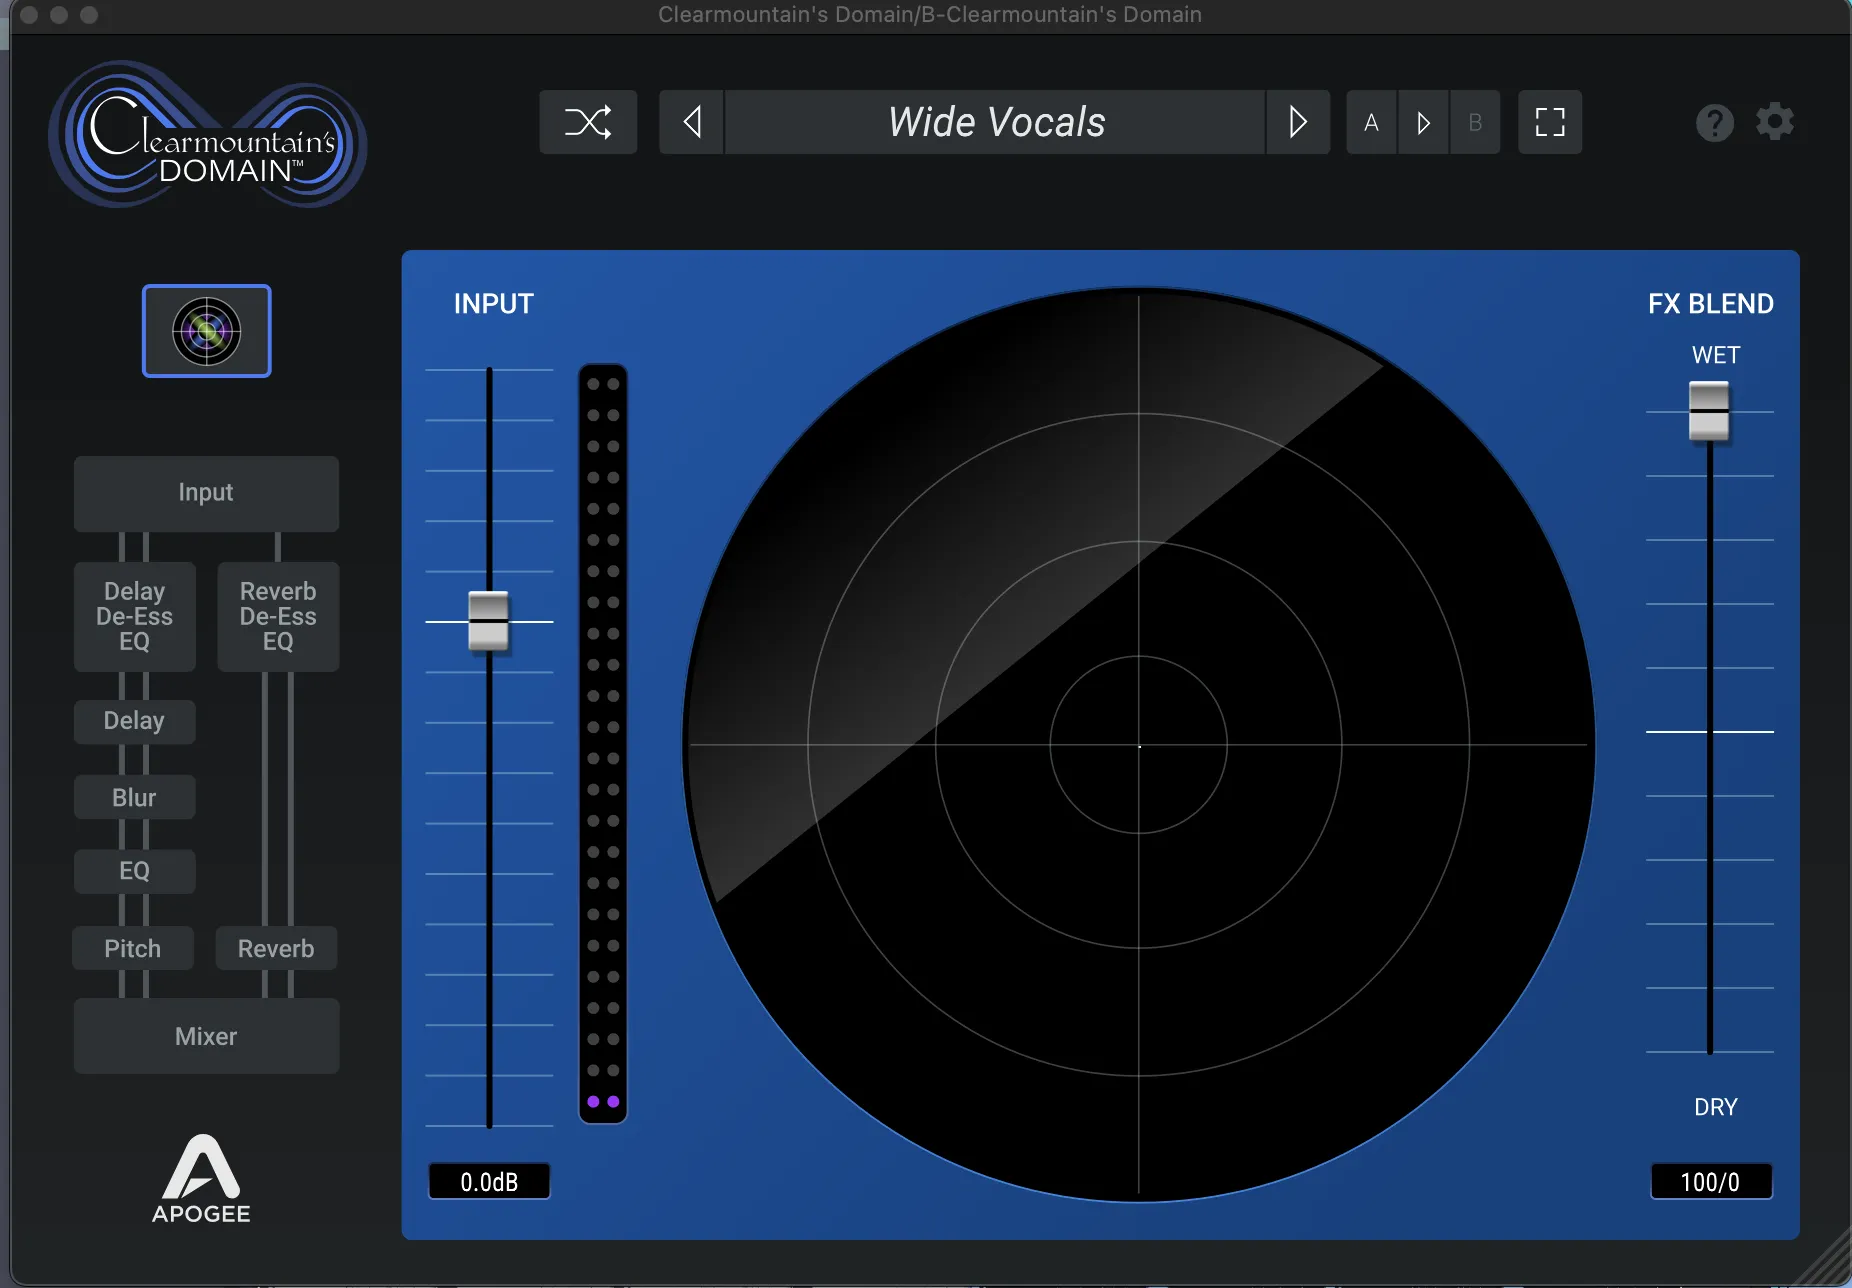Open the Mixer module
This screenshot has width=1852, height=1288.
click(206, 1036)
